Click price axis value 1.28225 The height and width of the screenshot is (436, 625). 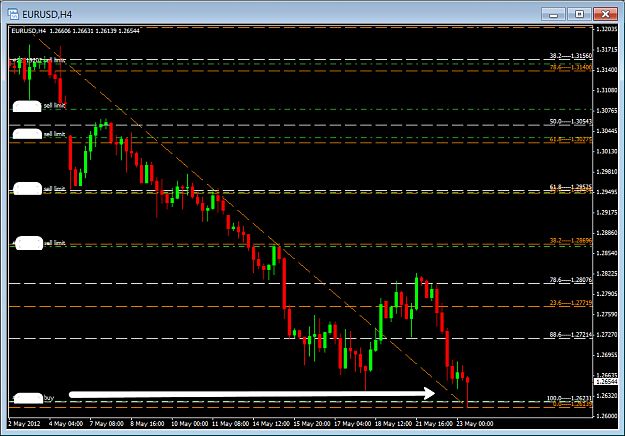(x=607, y=273)
